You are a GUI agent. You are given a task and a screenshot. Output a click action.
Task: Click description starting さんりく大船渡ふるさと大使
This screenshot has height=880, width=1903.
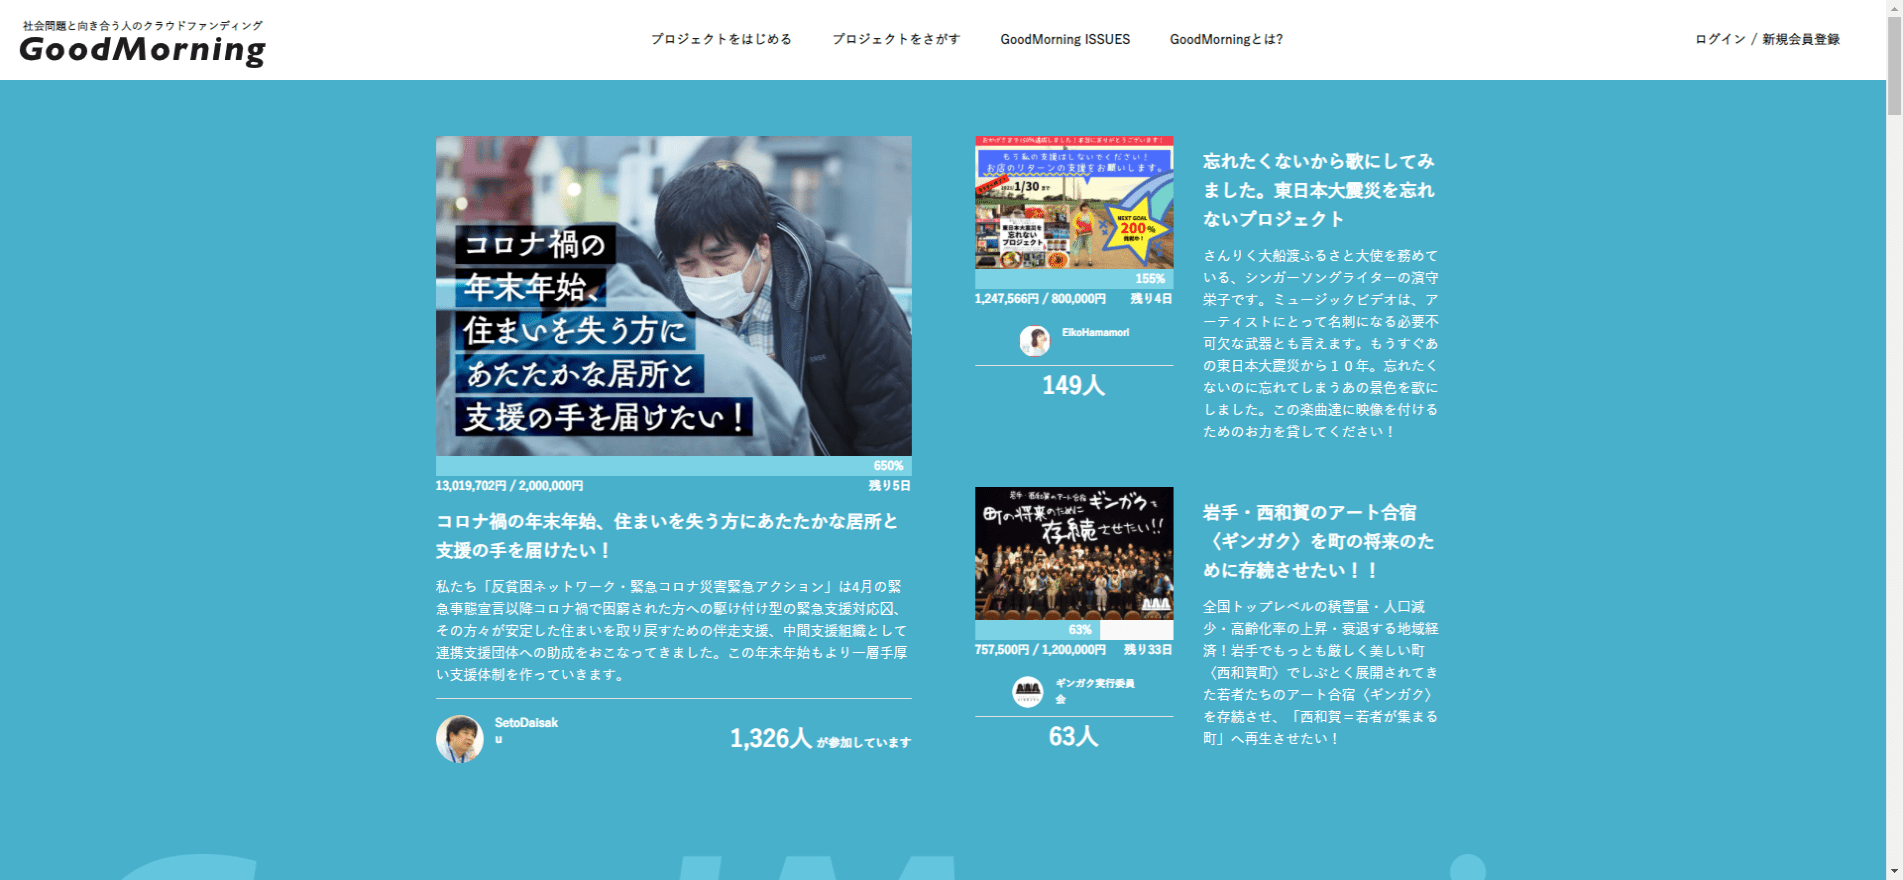(x=1321, y=343)
